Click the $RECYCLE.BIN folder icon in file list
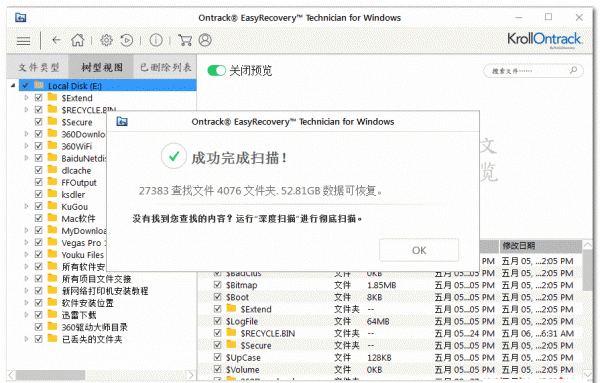Viewport: 600px width, 383px height. click(x=231, y=332)
